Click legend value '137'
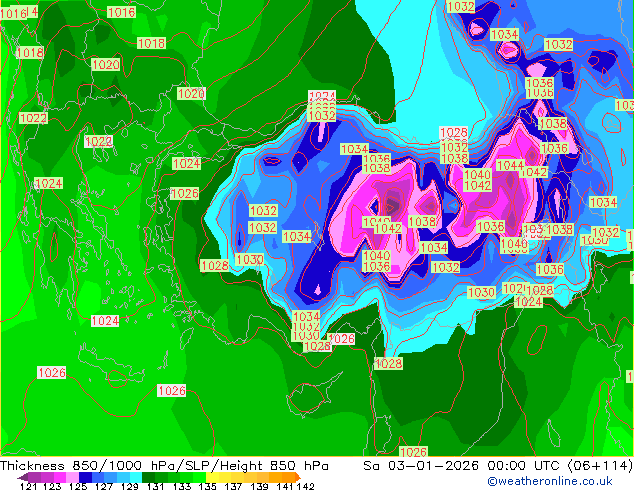 point(233,486)
